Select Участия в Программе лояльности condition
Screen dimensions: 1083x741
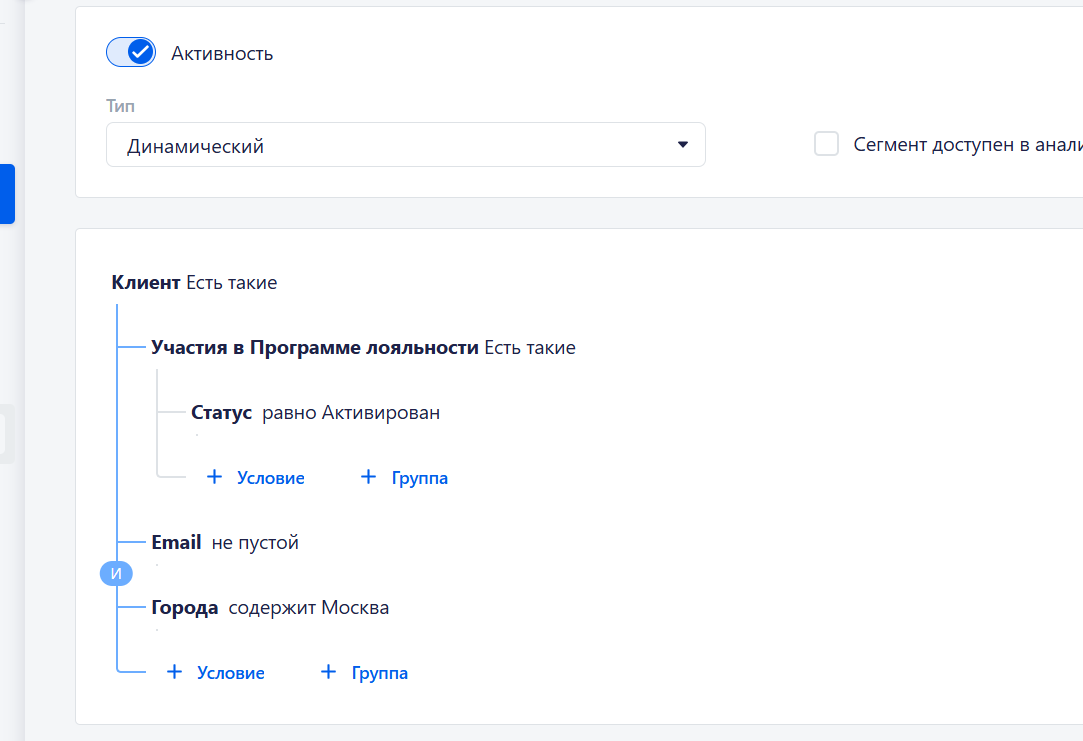(x=314, y=348)
